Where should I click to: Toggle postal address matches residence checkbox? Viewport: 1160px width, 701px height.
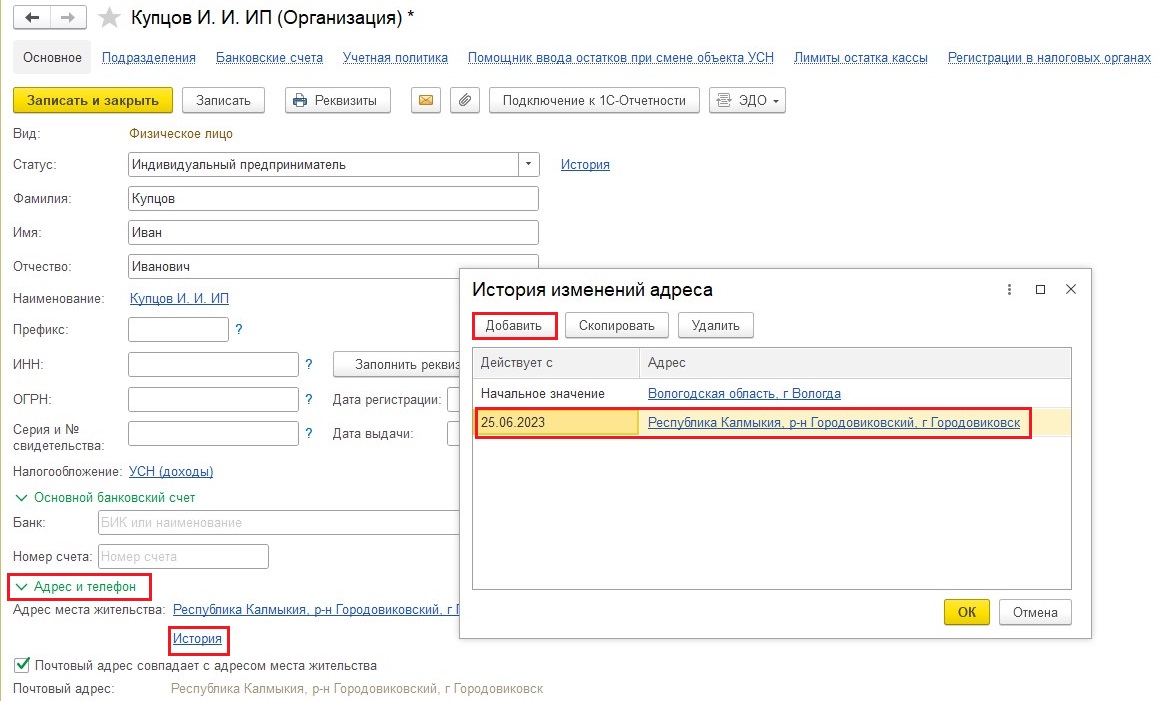pos(22,665)
